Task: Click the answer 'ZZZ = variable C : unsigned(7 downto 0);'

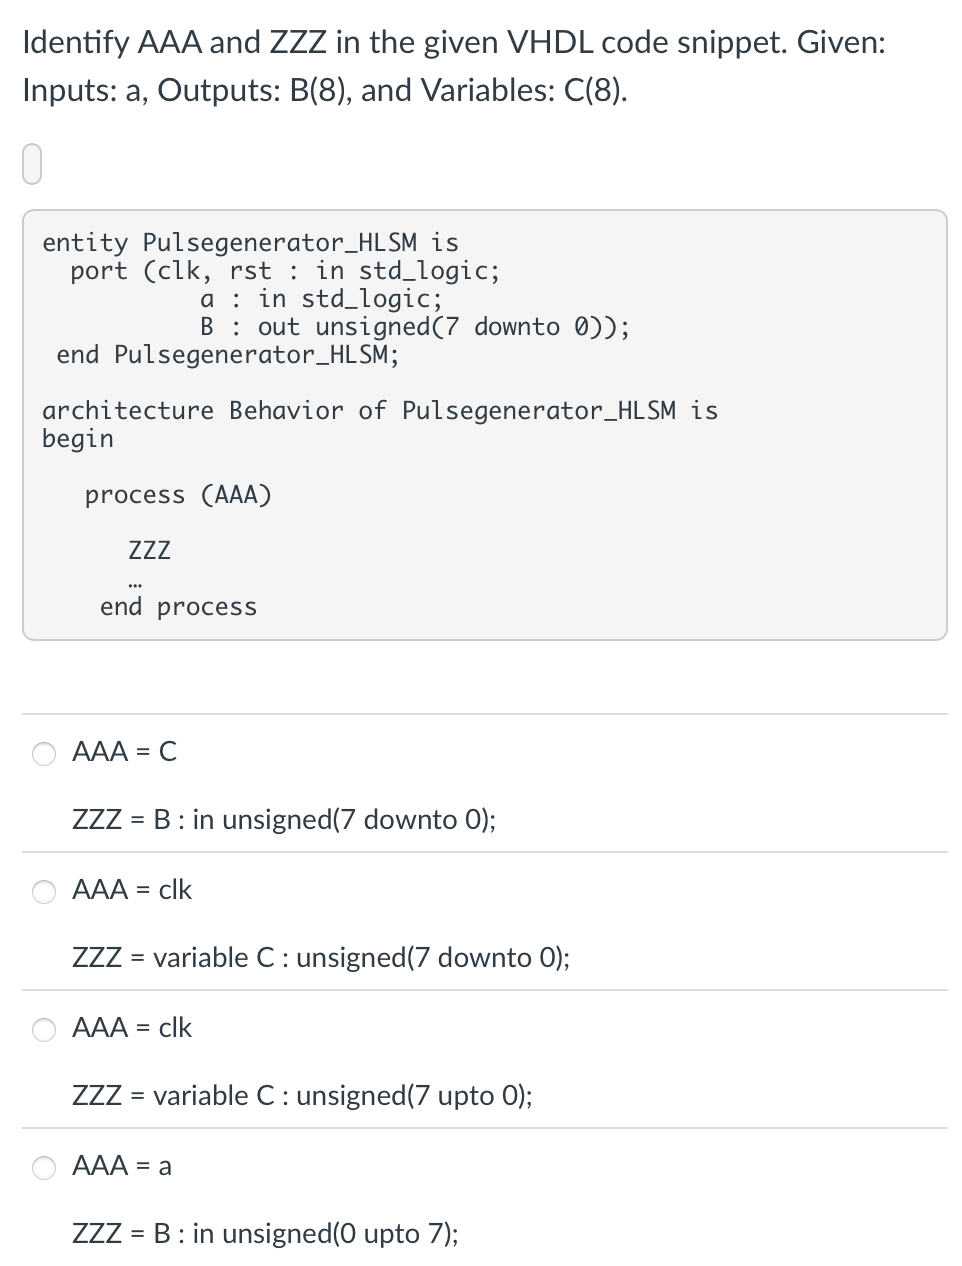Action: tap(321, 958)
